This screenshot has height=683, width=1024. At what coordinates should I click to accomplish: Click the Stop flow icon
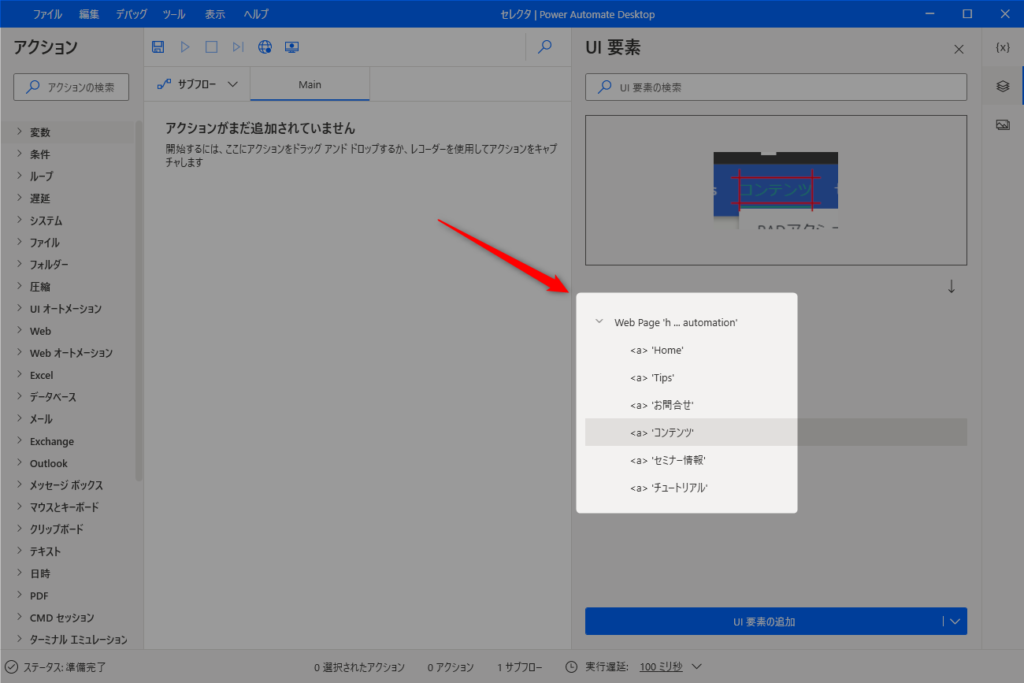(212, 47)
